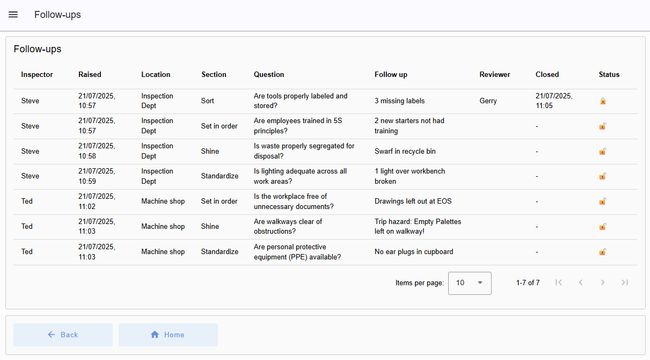The image size is (650, 360).
Task: Open the hamburger navigation menu
Action: coord(13,15)
